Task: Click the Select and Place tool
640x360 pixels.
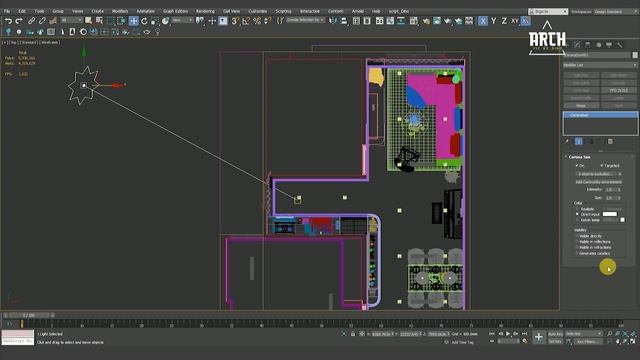Action: point(165,21)
